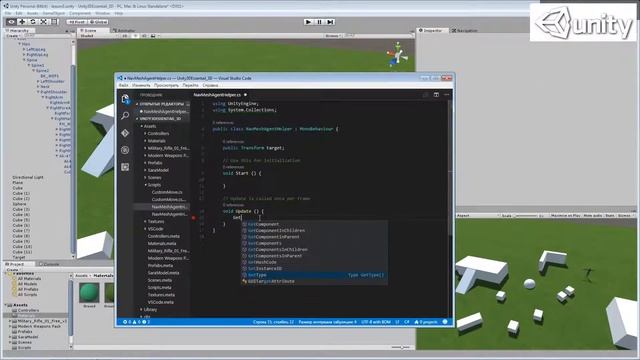The width and height of the screenshot is (640, 360).
Task: Toggle Maximize on Play in Game view
Action: [566, 216]
